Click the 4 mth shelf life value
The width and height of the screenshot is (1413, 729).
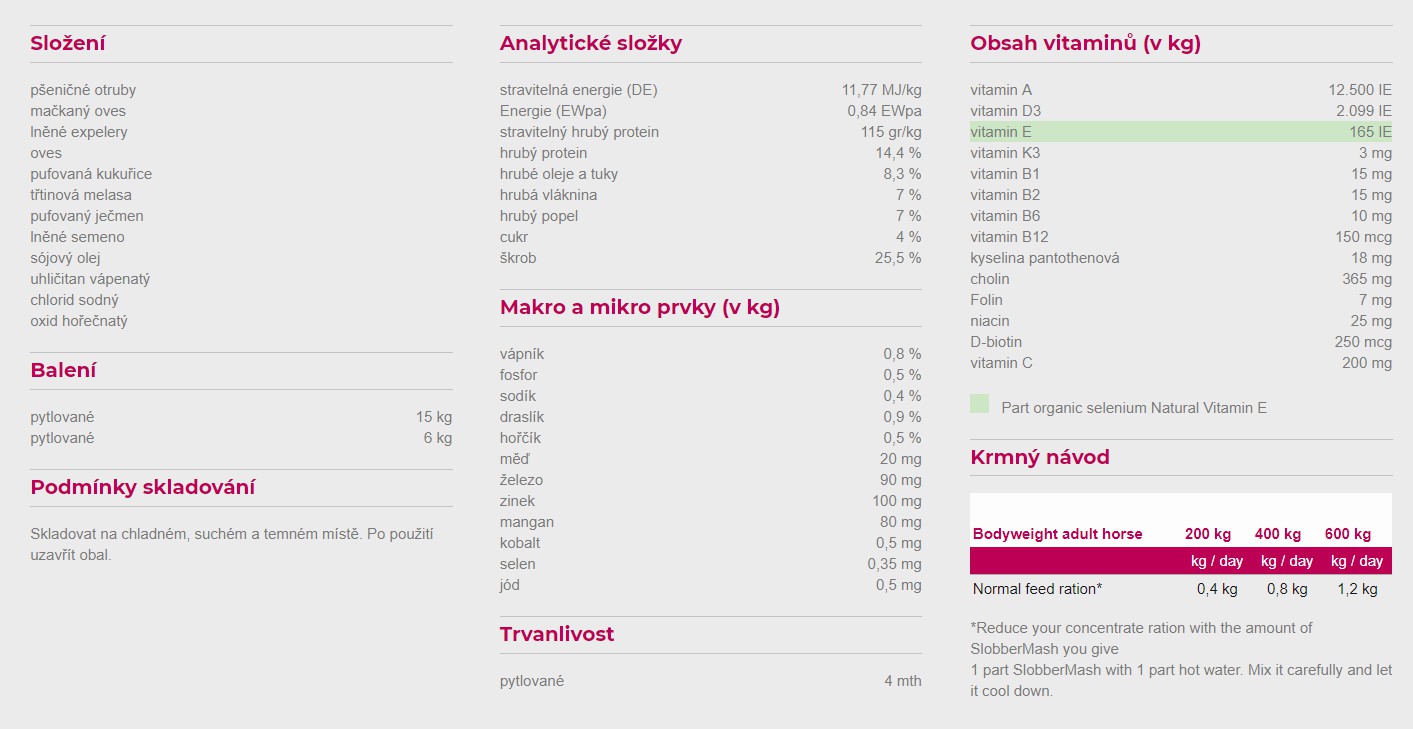[902, 681]
